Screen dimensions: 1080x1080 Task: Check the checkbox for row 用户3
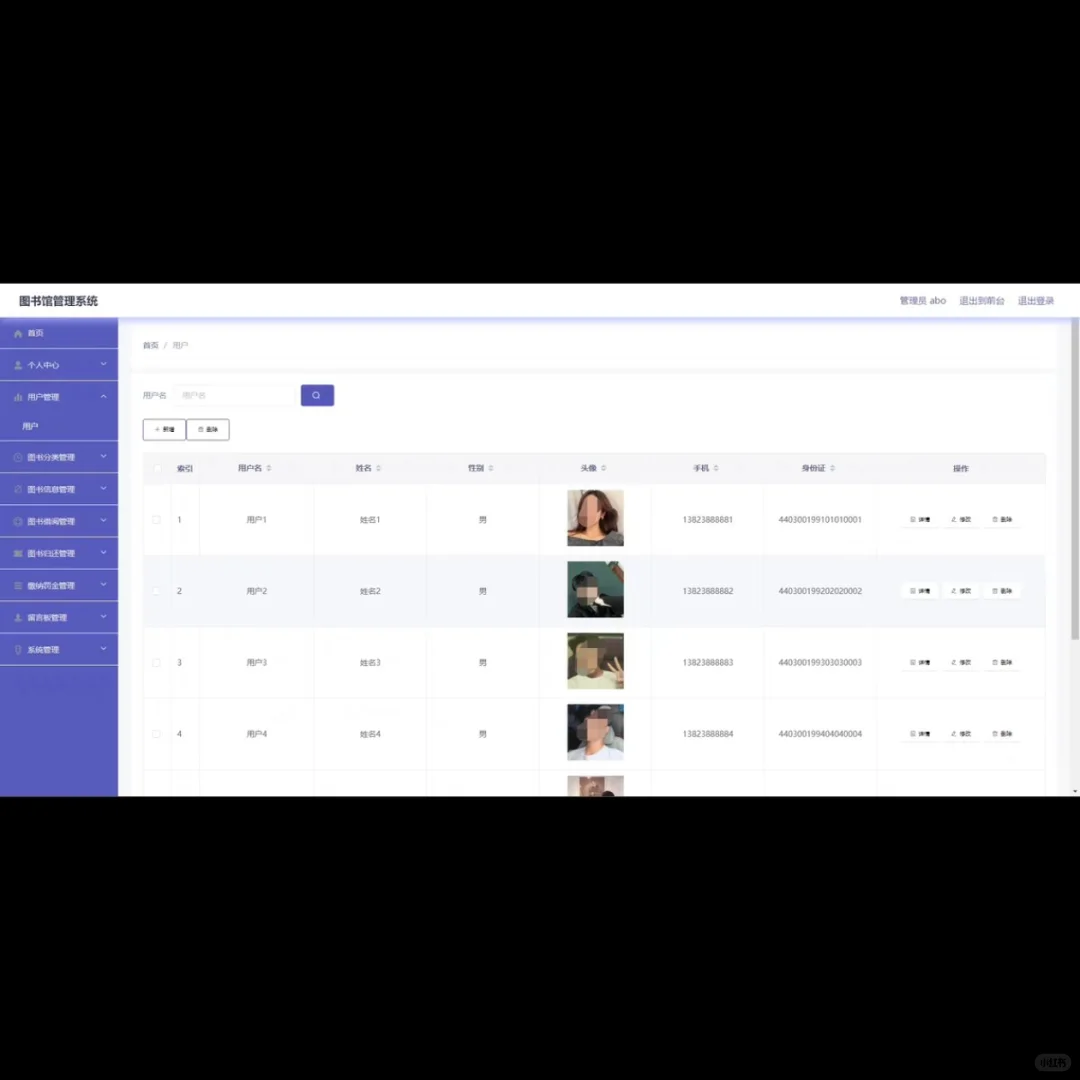[156, 663]
